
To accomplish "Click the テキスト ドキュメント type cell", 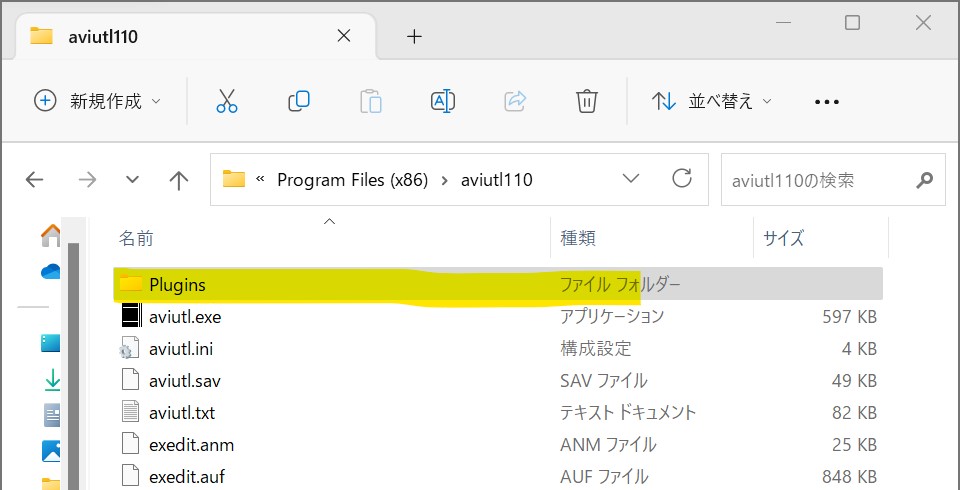I will click(x=628, y=412).
